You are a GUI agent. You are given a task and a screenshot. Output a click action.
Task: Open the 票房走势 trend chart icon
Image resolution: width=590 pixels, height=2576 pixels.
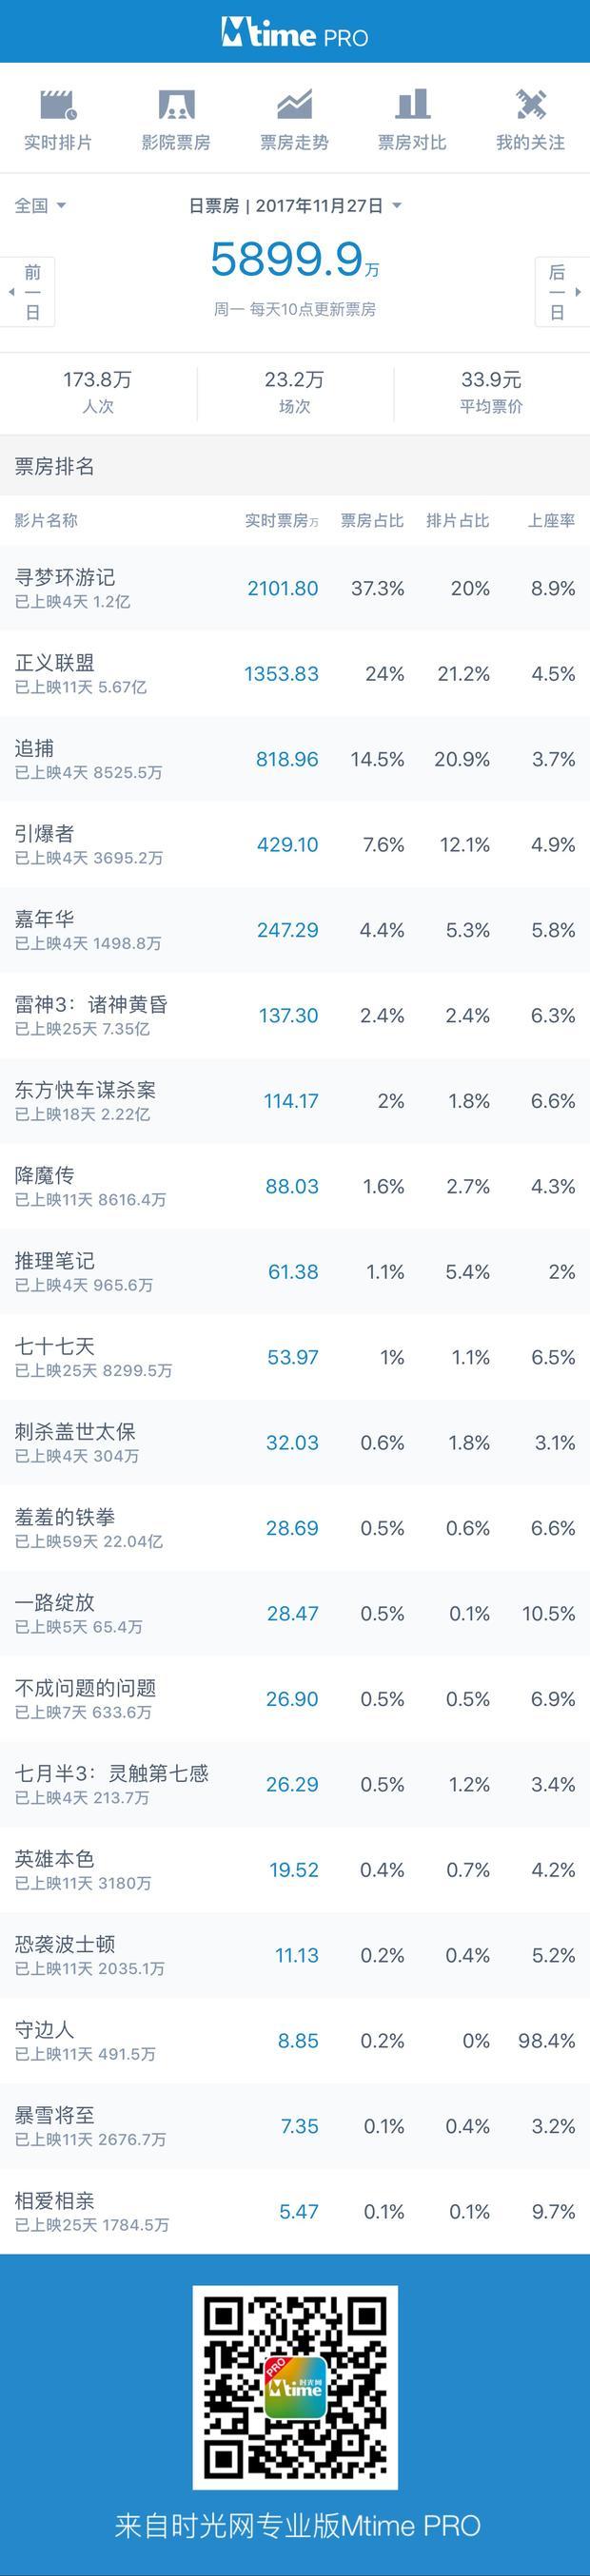pyautogui.click(x=294, y=105)
